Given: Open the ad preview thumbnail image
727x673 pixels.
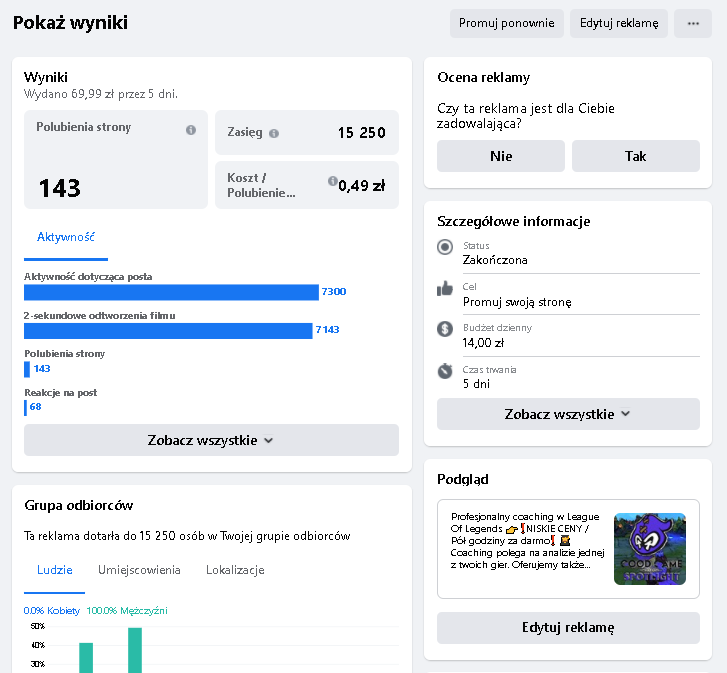Looking at the screenshot, I should [x=650, y=549].
